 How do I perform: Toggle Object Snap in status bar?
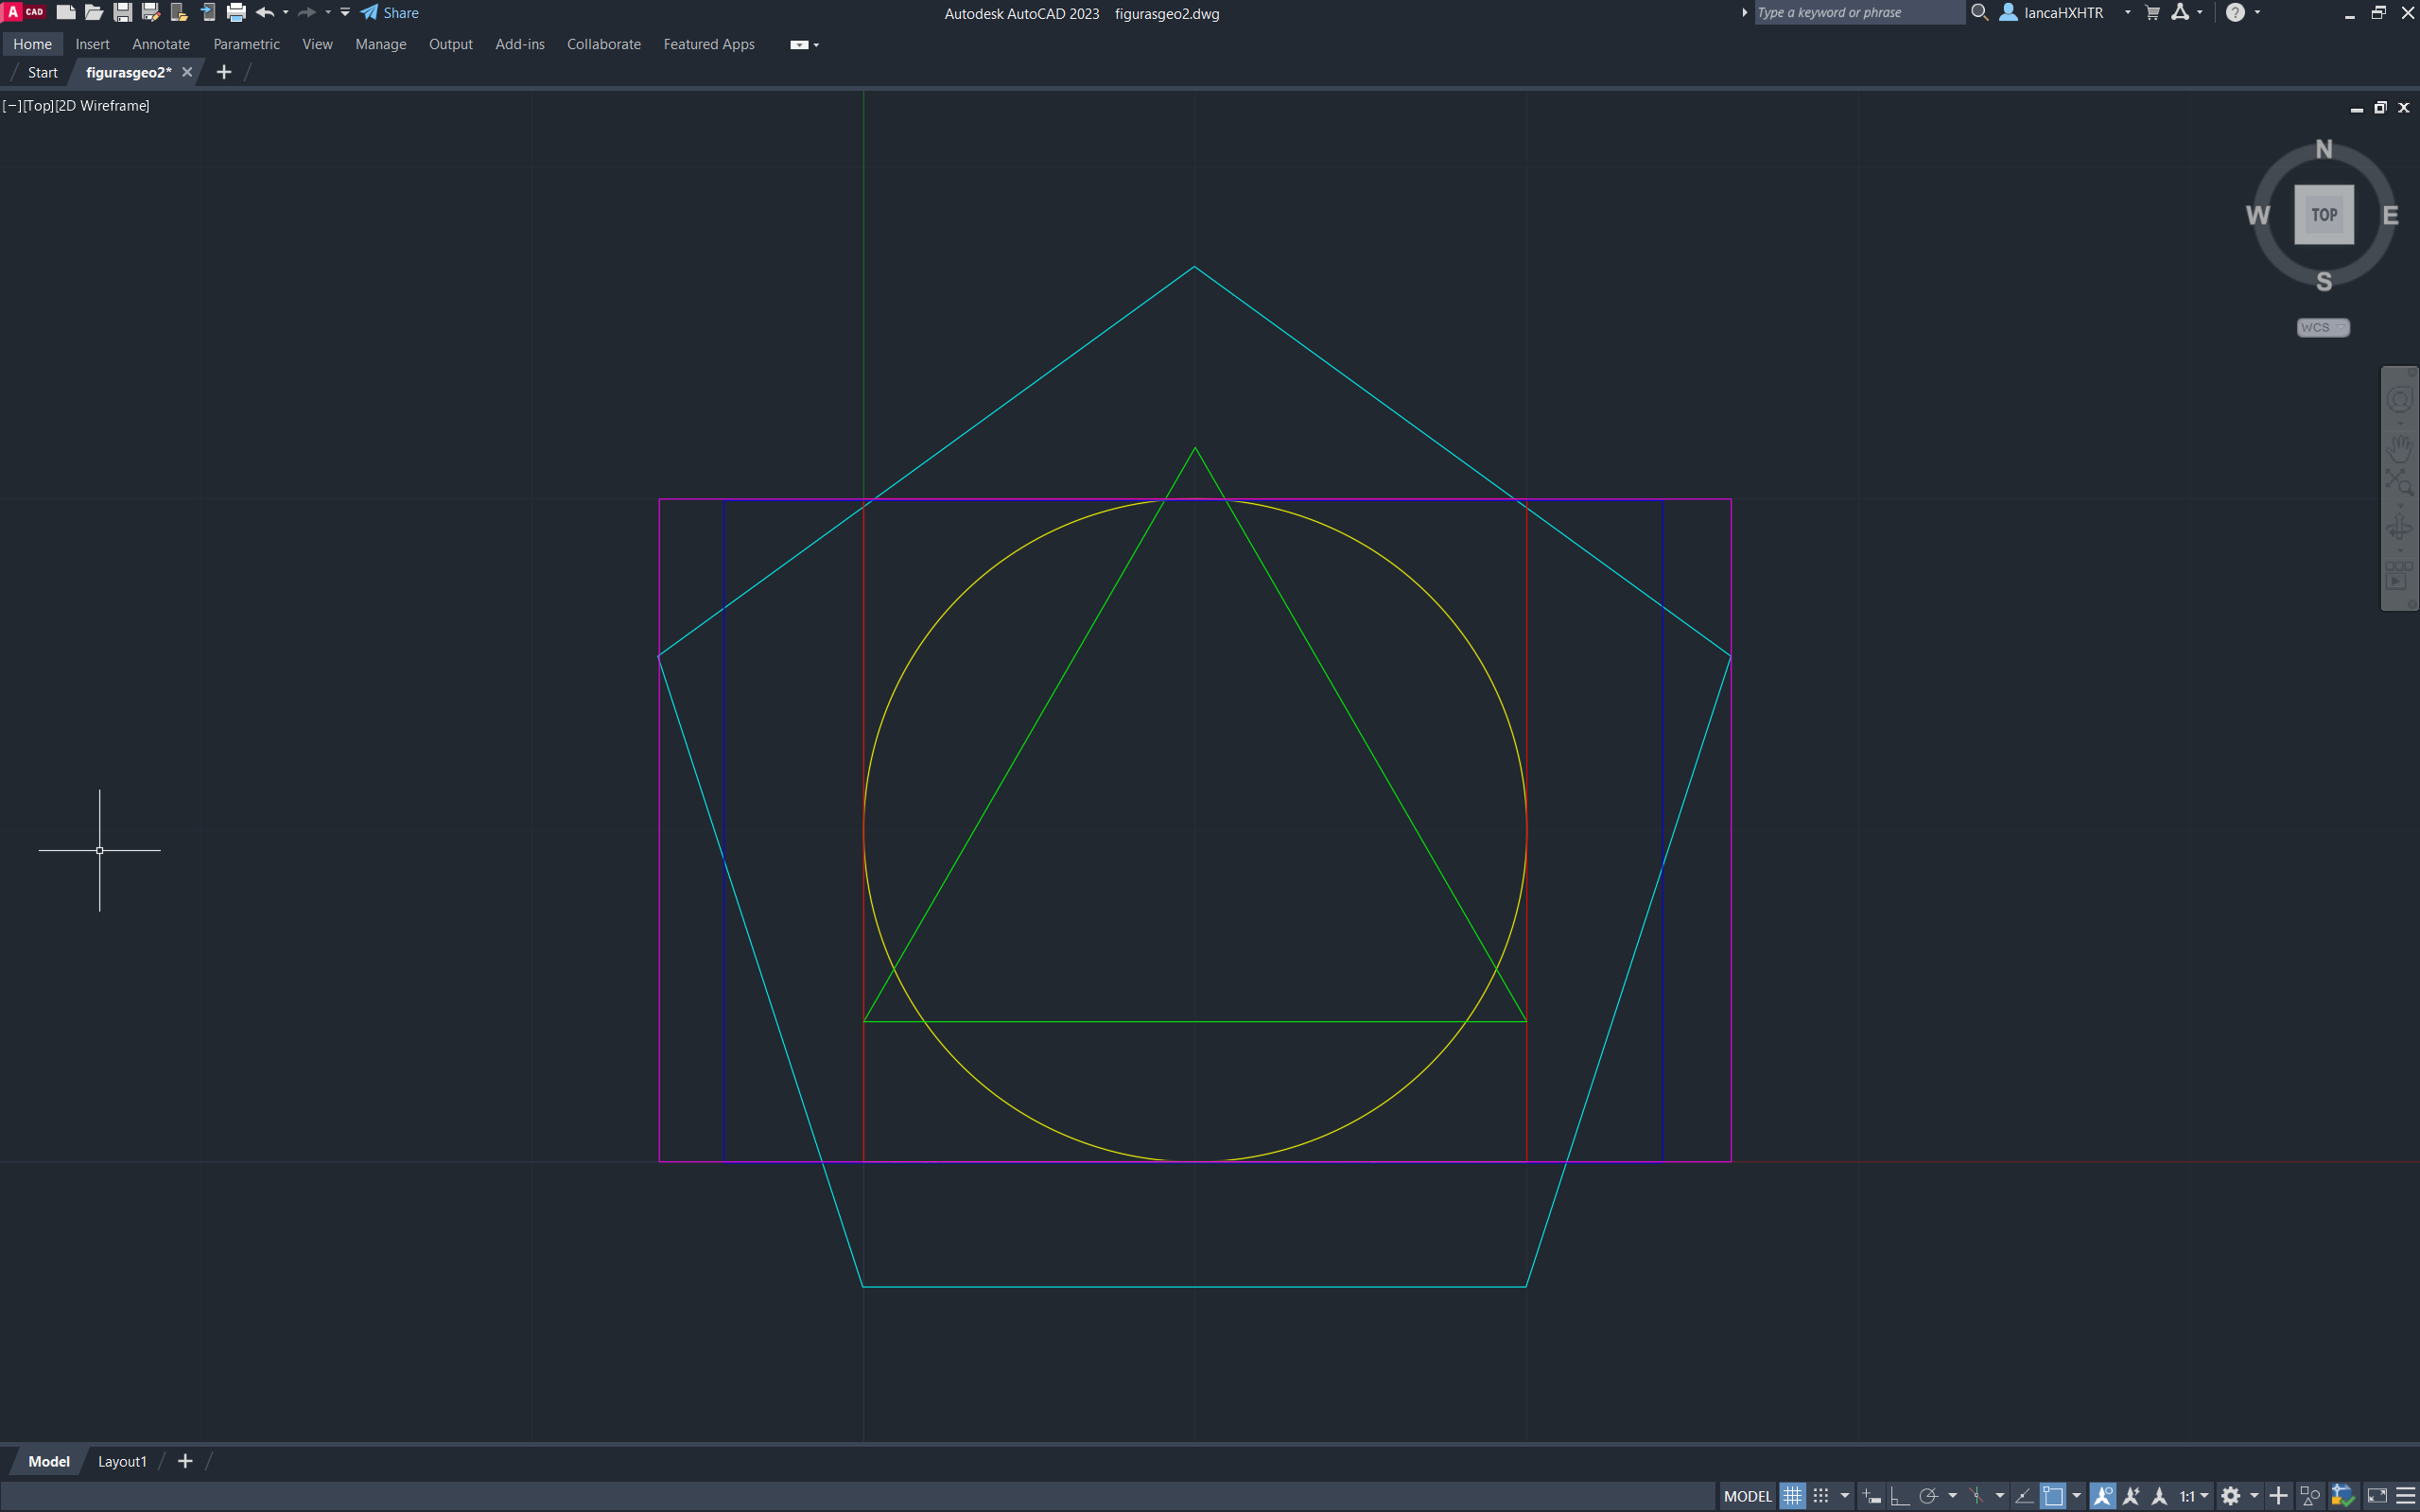coord(2052,1496)
